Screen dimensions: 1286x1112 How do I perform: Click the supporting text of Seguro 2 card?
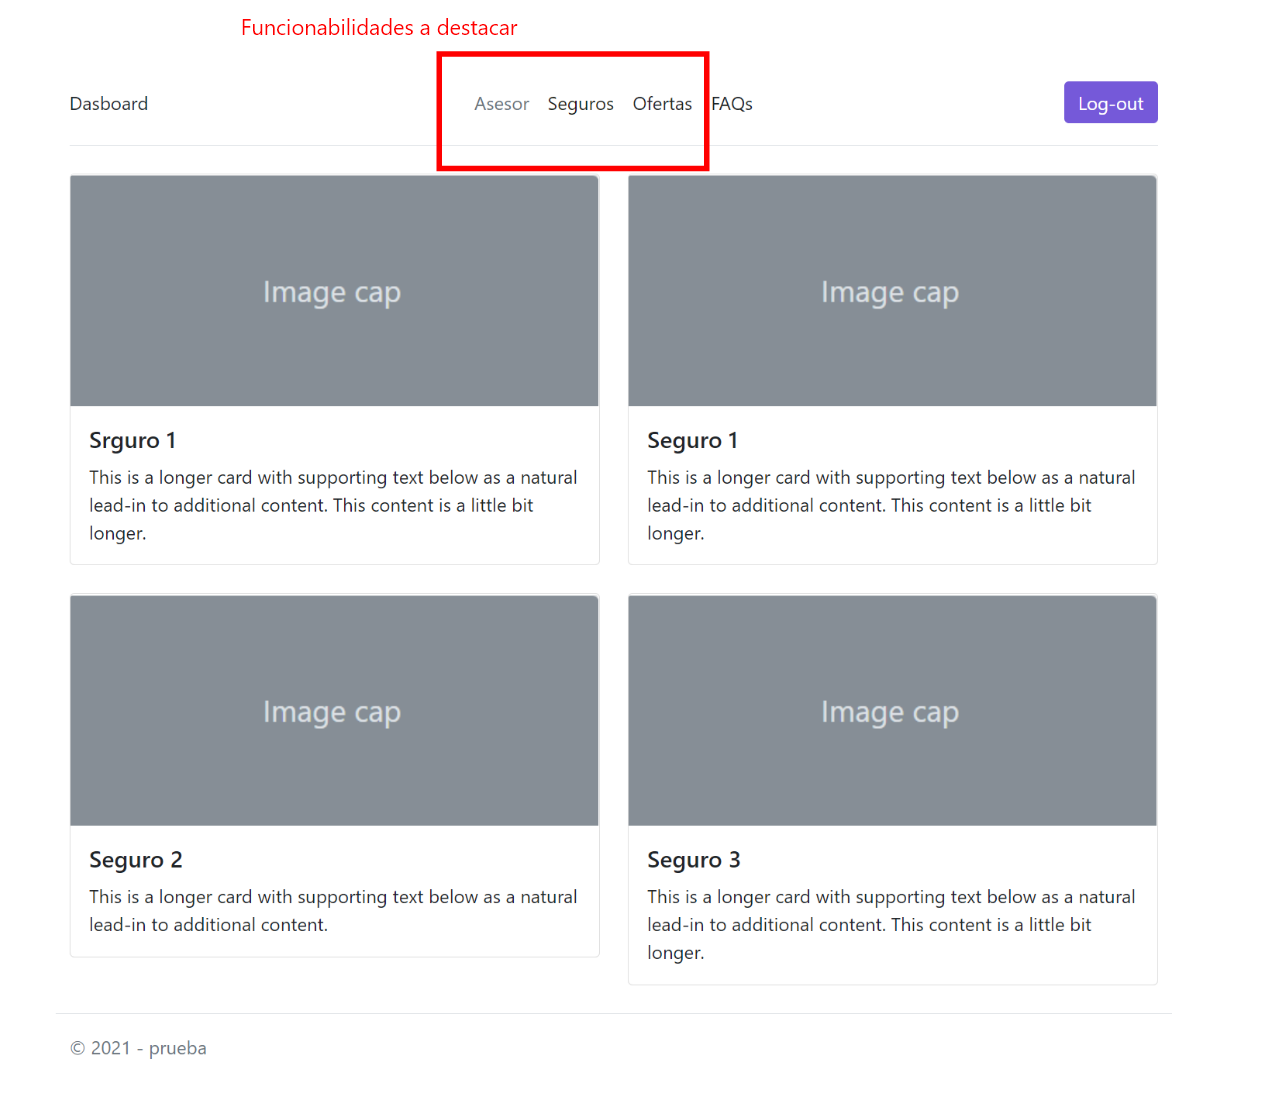(332, 910)
